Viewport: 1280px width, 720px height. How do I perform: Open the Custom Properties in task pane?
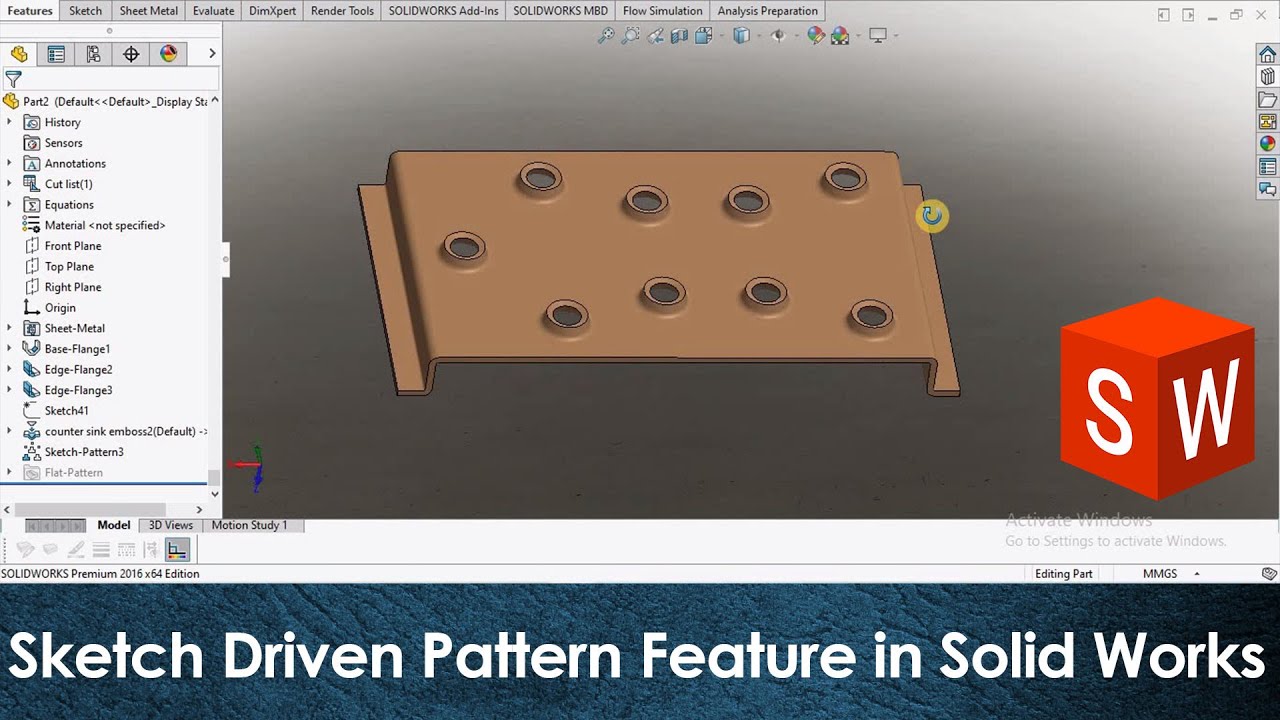coord(1267,167)
